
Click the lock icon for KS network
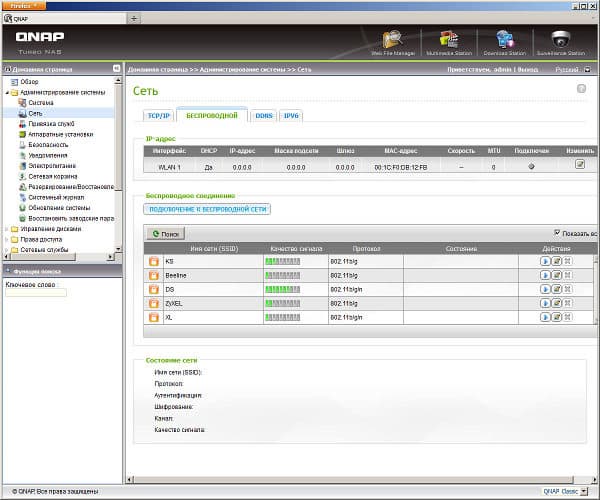pyautogui.click(x=153, y=261)
